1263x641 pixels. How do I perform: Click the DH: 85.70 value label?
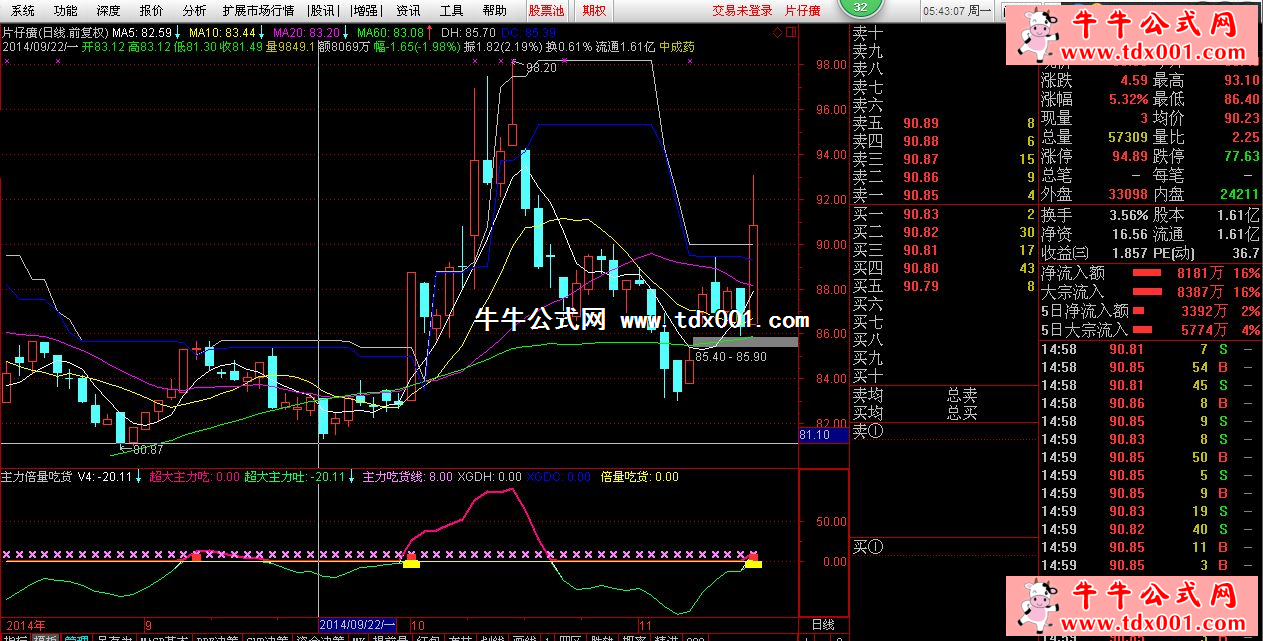[470, 32]
